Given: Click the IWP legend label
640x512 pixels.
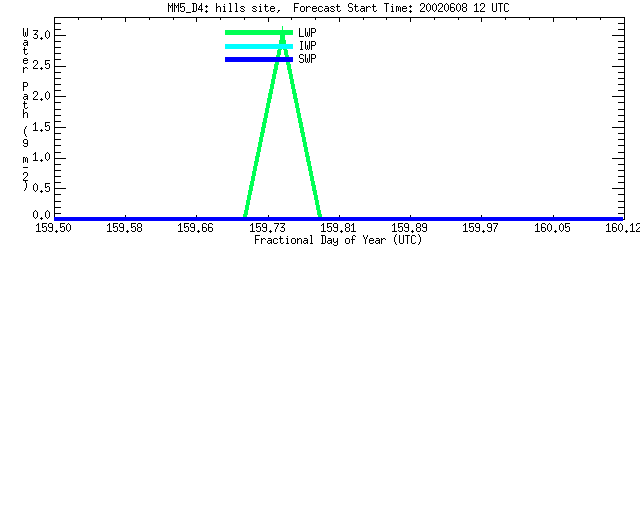Looking at the screenshot, I should tap(307, 46).
